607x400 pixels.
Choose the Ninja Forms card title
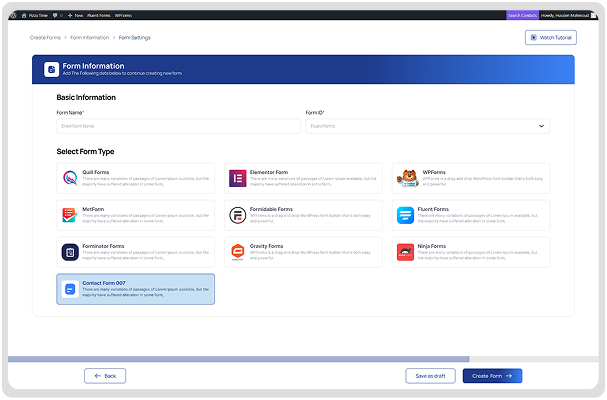coord(432,246)
